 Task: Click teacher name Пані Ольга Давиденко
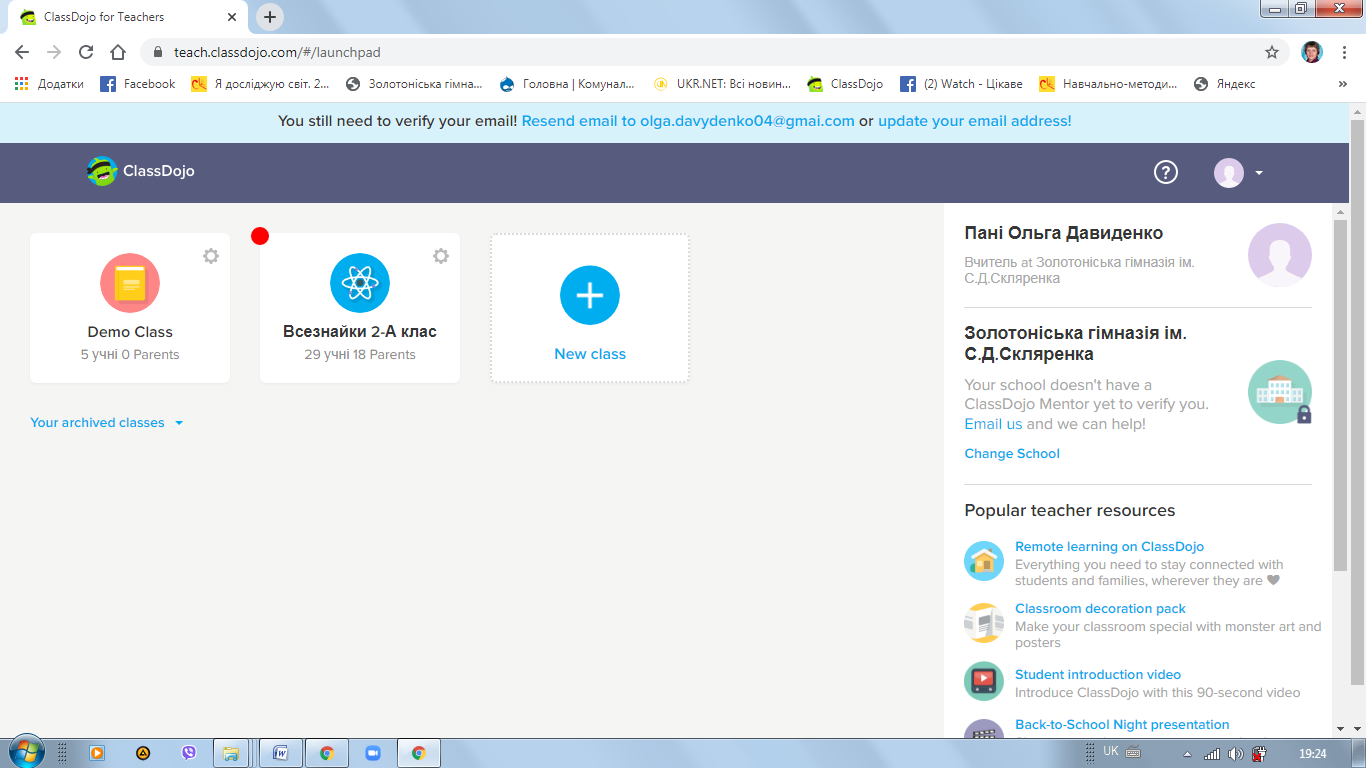(x=1064, y=233)
